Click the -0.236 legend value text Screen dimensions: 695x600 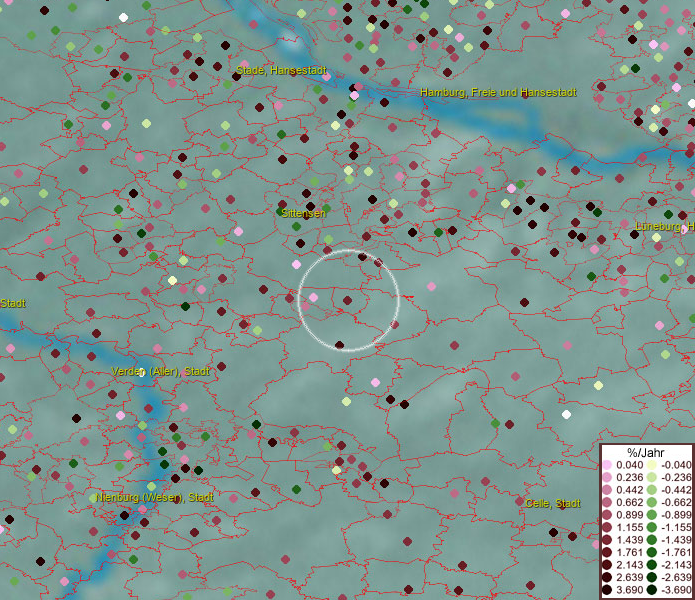(x=676, y=477)
